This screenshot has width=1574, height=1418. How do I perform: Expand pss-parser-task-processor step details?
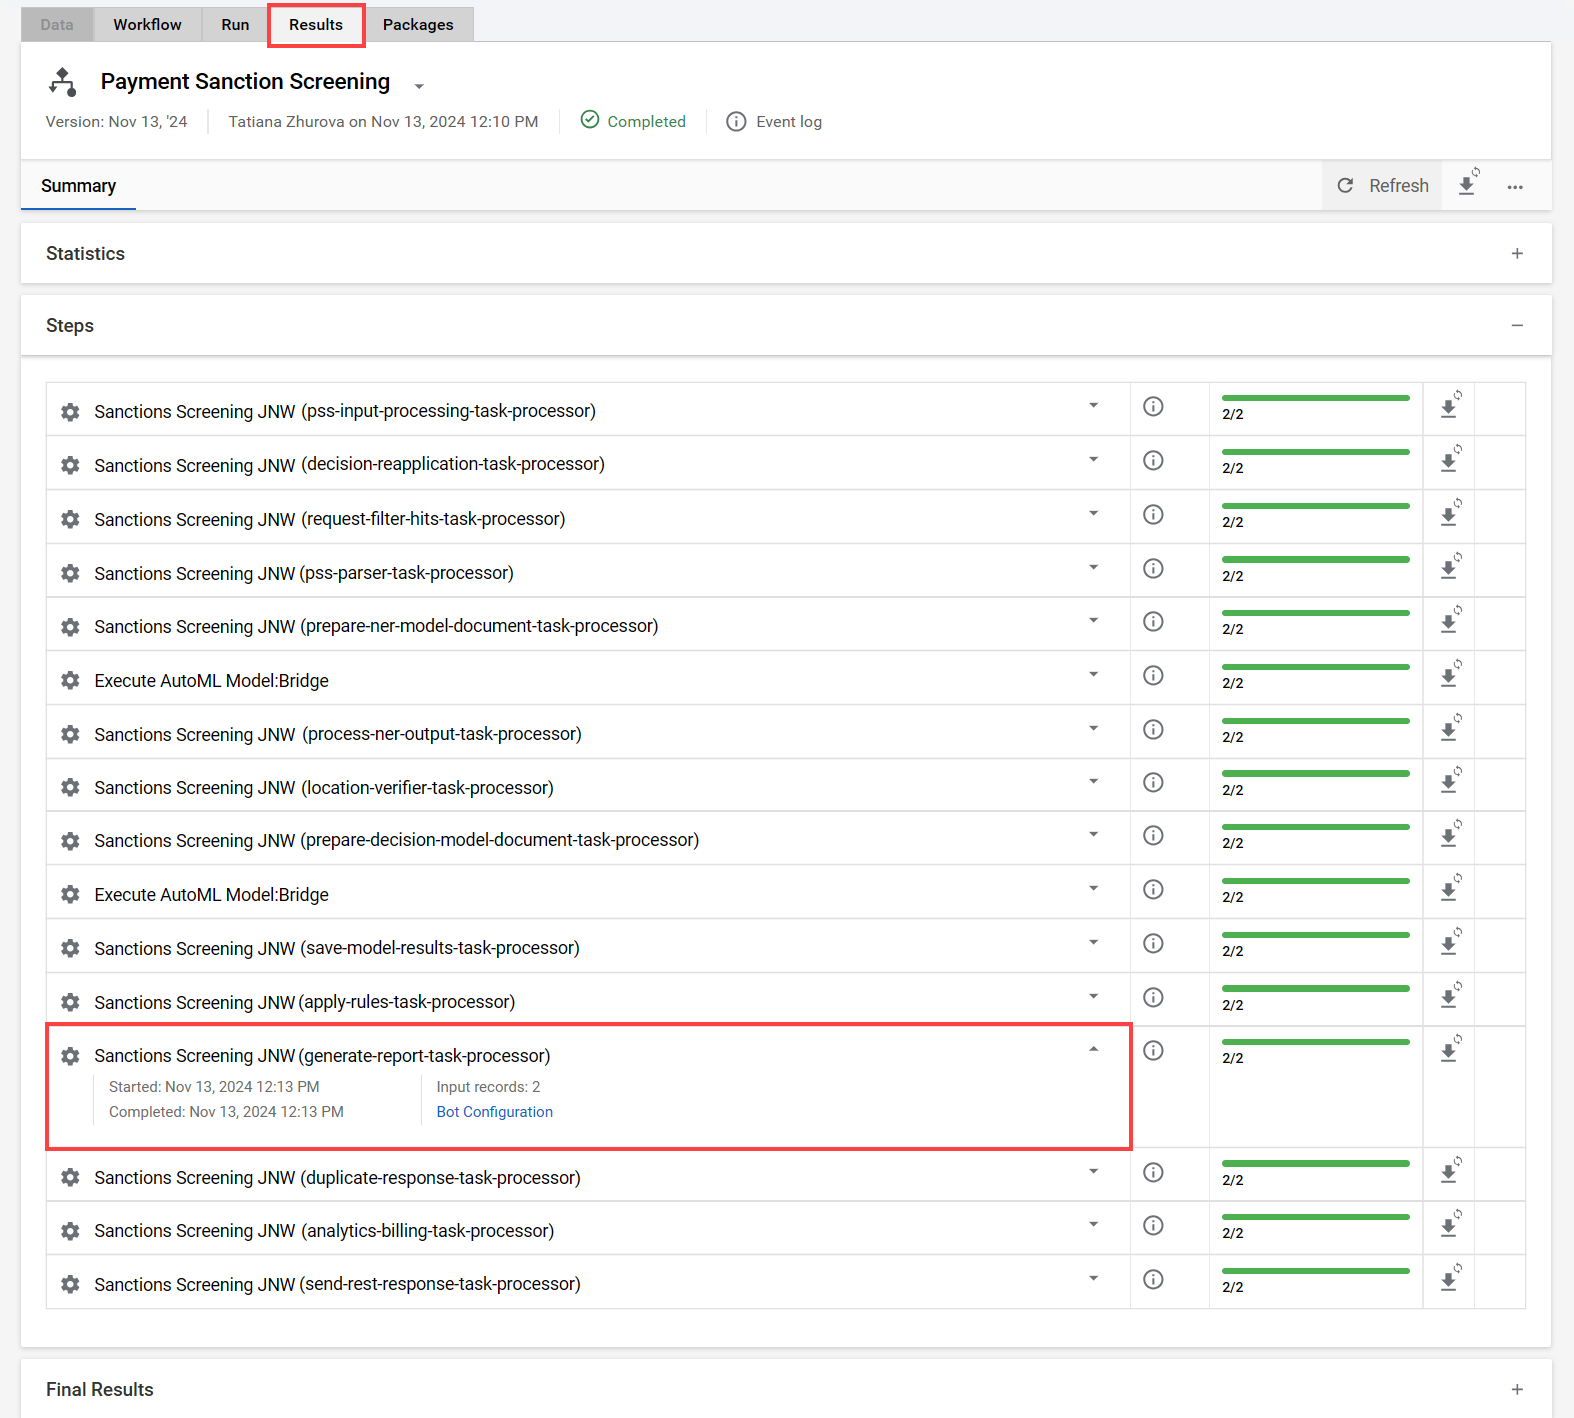[x=1093, y=567]
